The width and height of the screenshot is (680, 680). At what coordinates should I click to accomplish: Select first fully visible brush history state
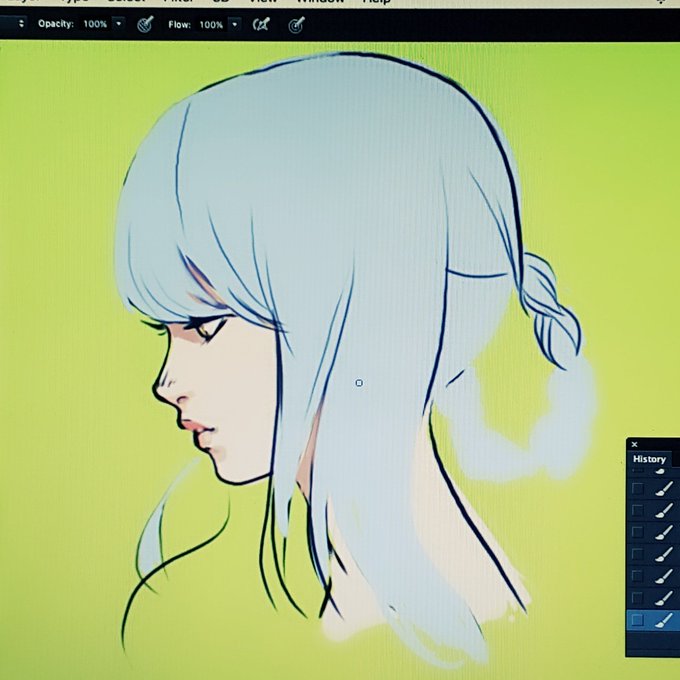point(654,488)
